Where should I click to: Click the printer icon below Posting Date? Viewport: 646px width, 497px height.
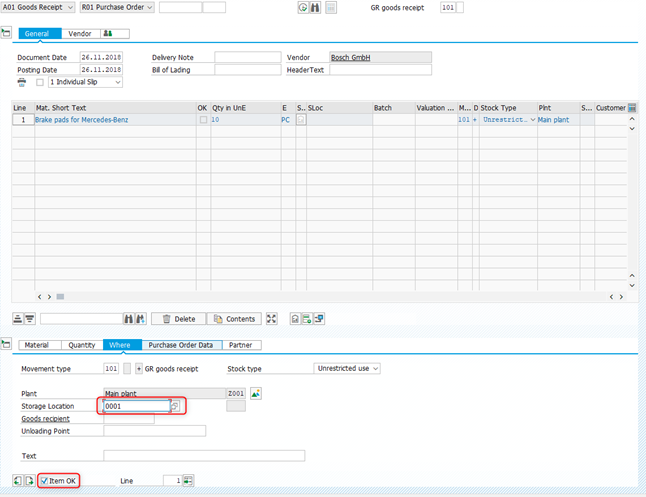(22, 82)
